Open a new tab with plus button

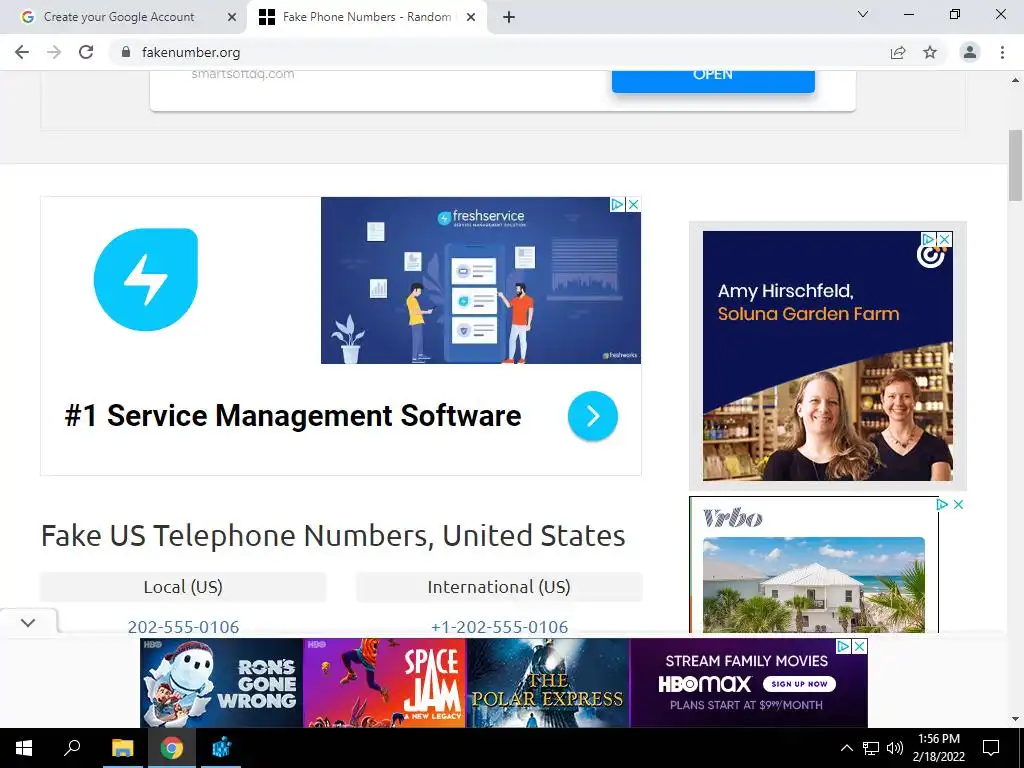(509, 17)
